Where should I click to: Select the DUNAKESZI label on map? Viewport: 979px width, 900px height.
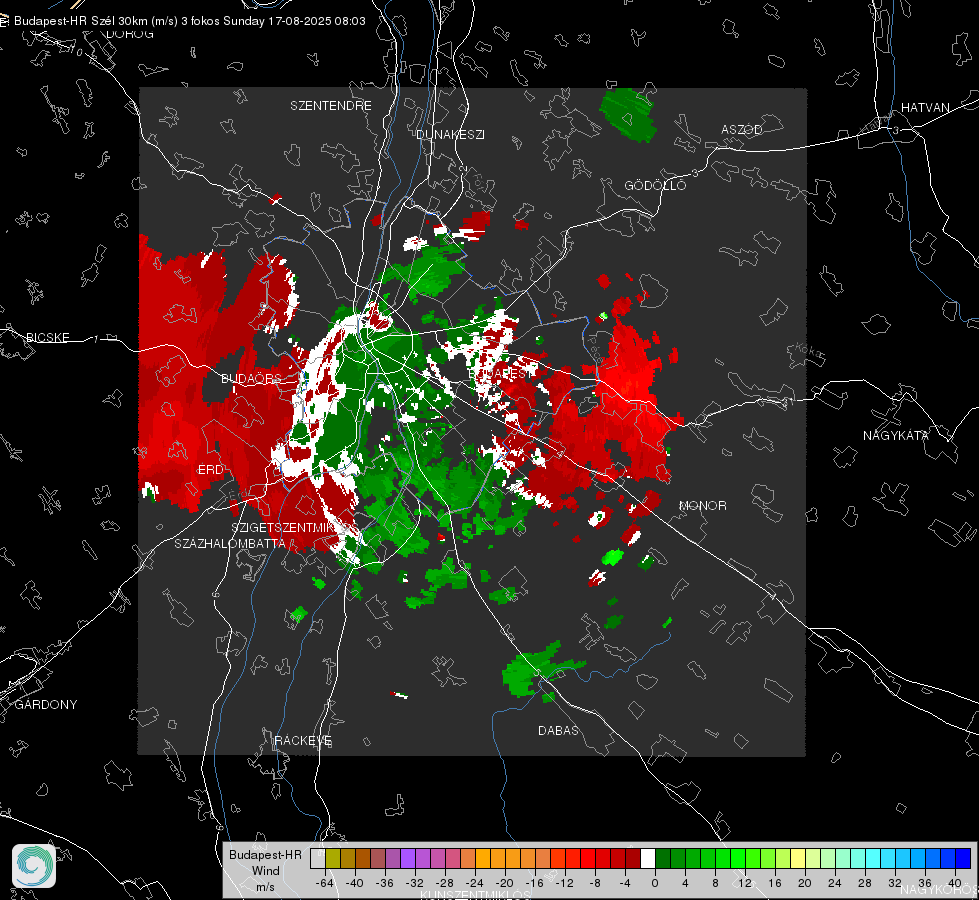(x=450, y=134)
